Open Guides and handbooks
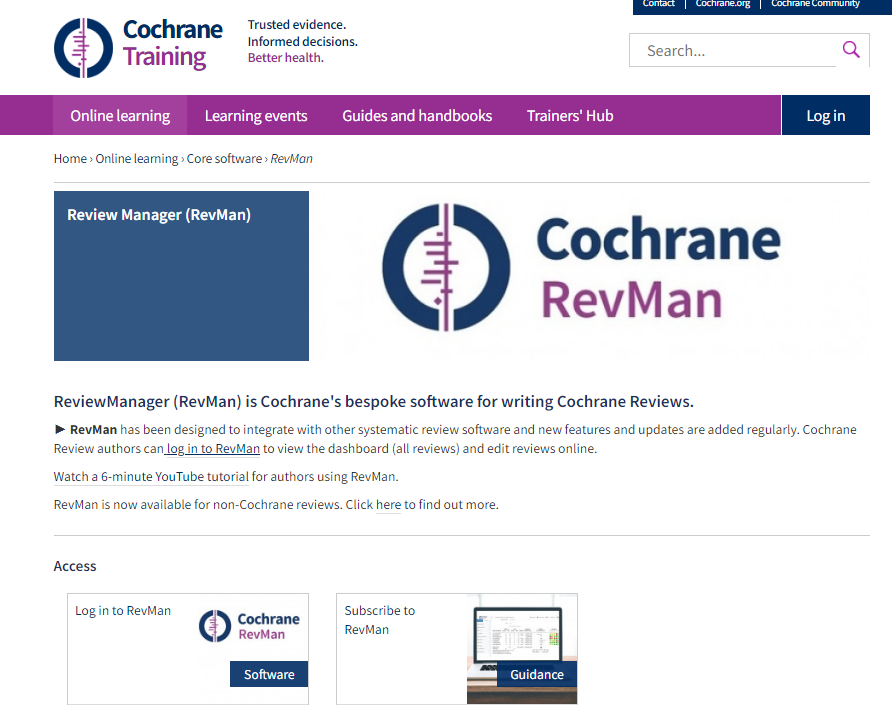 tap(416, 115)
